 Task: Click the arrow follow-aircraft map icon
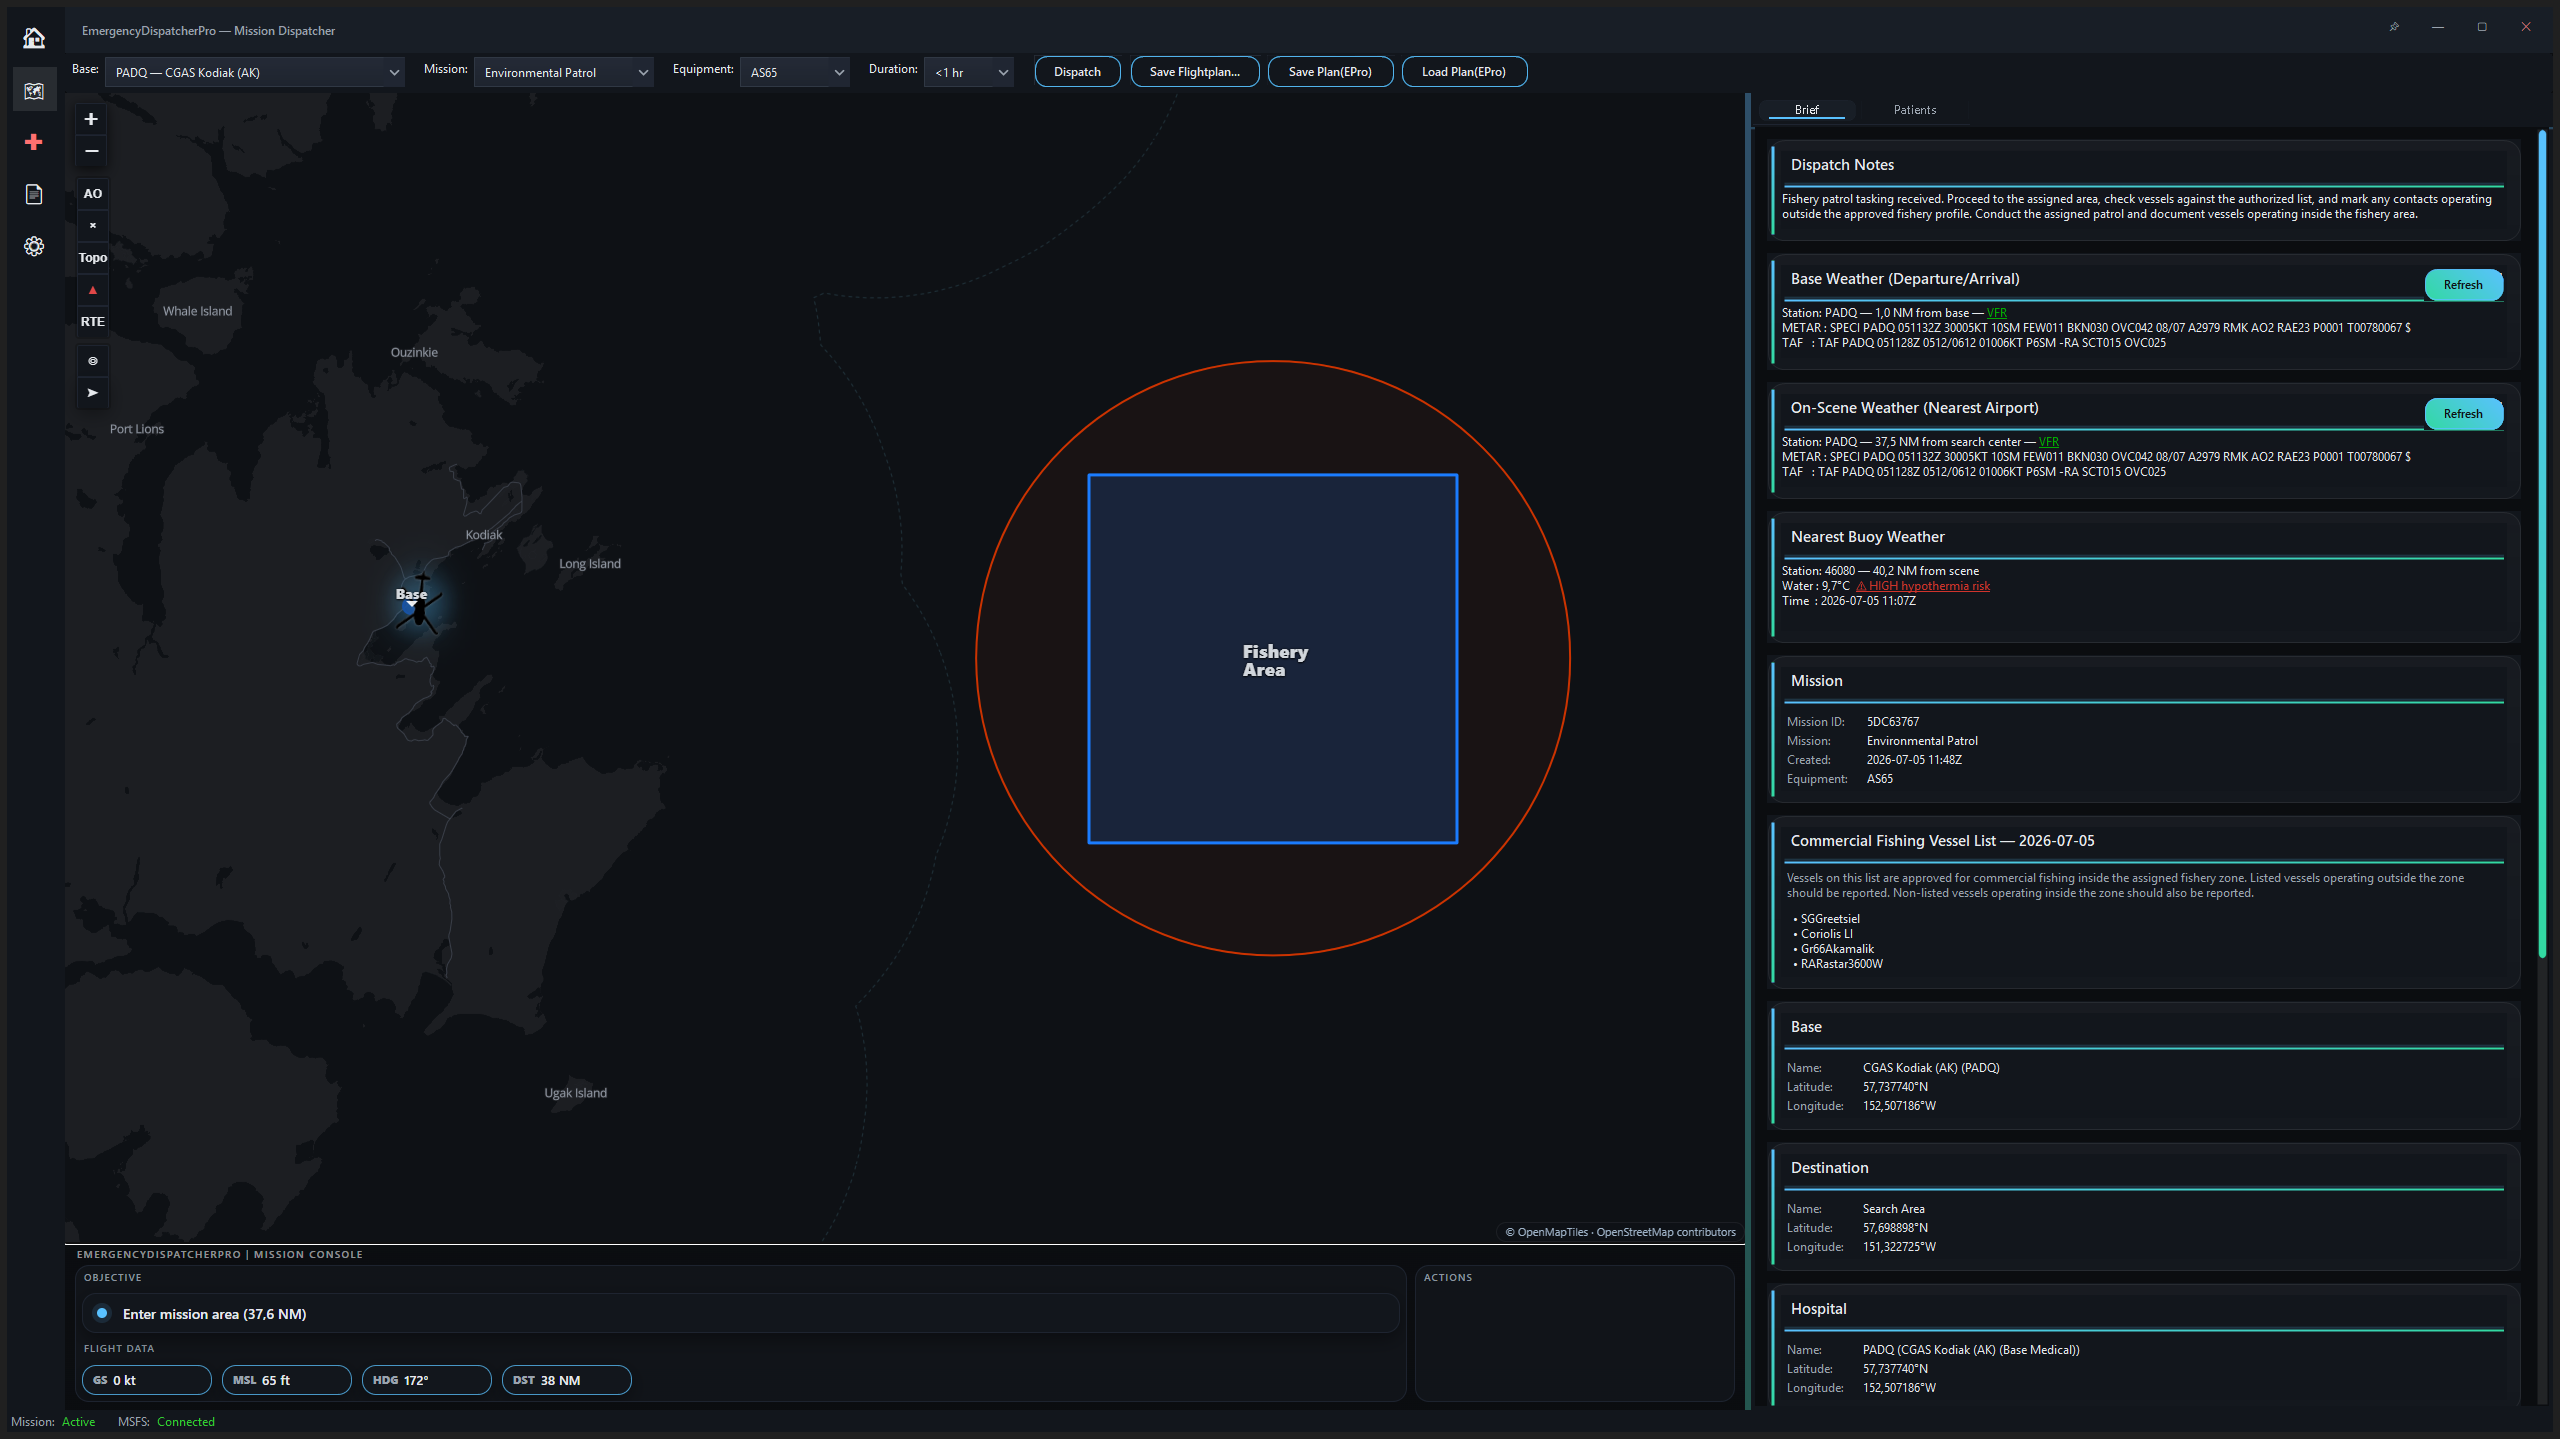click(x=93, y=393)
